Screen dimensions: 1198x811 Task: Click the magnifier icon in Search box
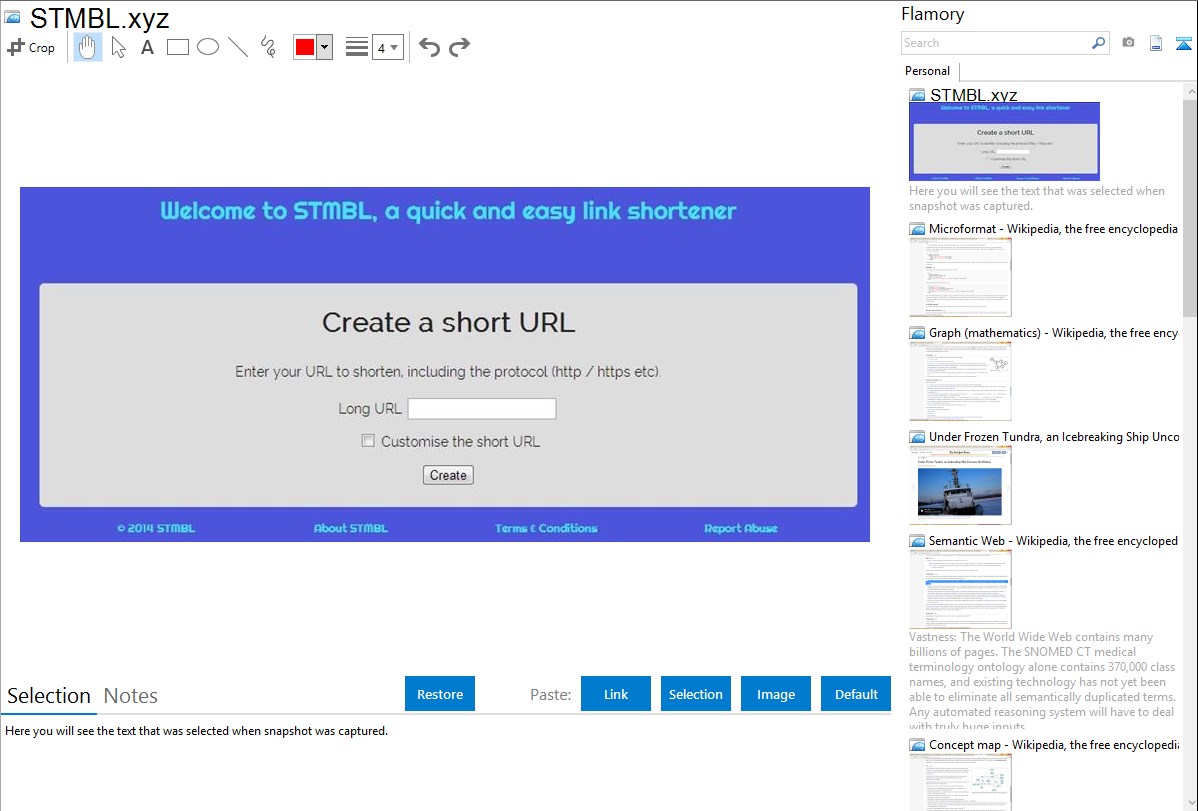click(1098, 43)
